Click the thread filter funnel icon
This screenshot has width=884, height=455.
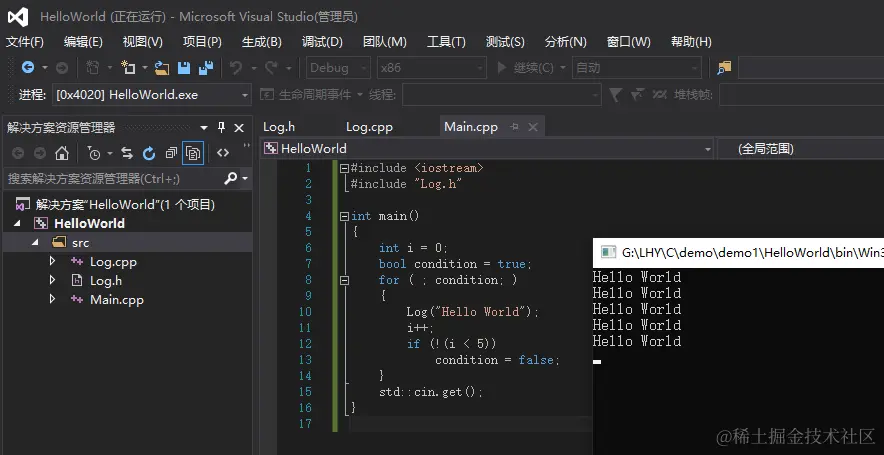click(615, 95)
